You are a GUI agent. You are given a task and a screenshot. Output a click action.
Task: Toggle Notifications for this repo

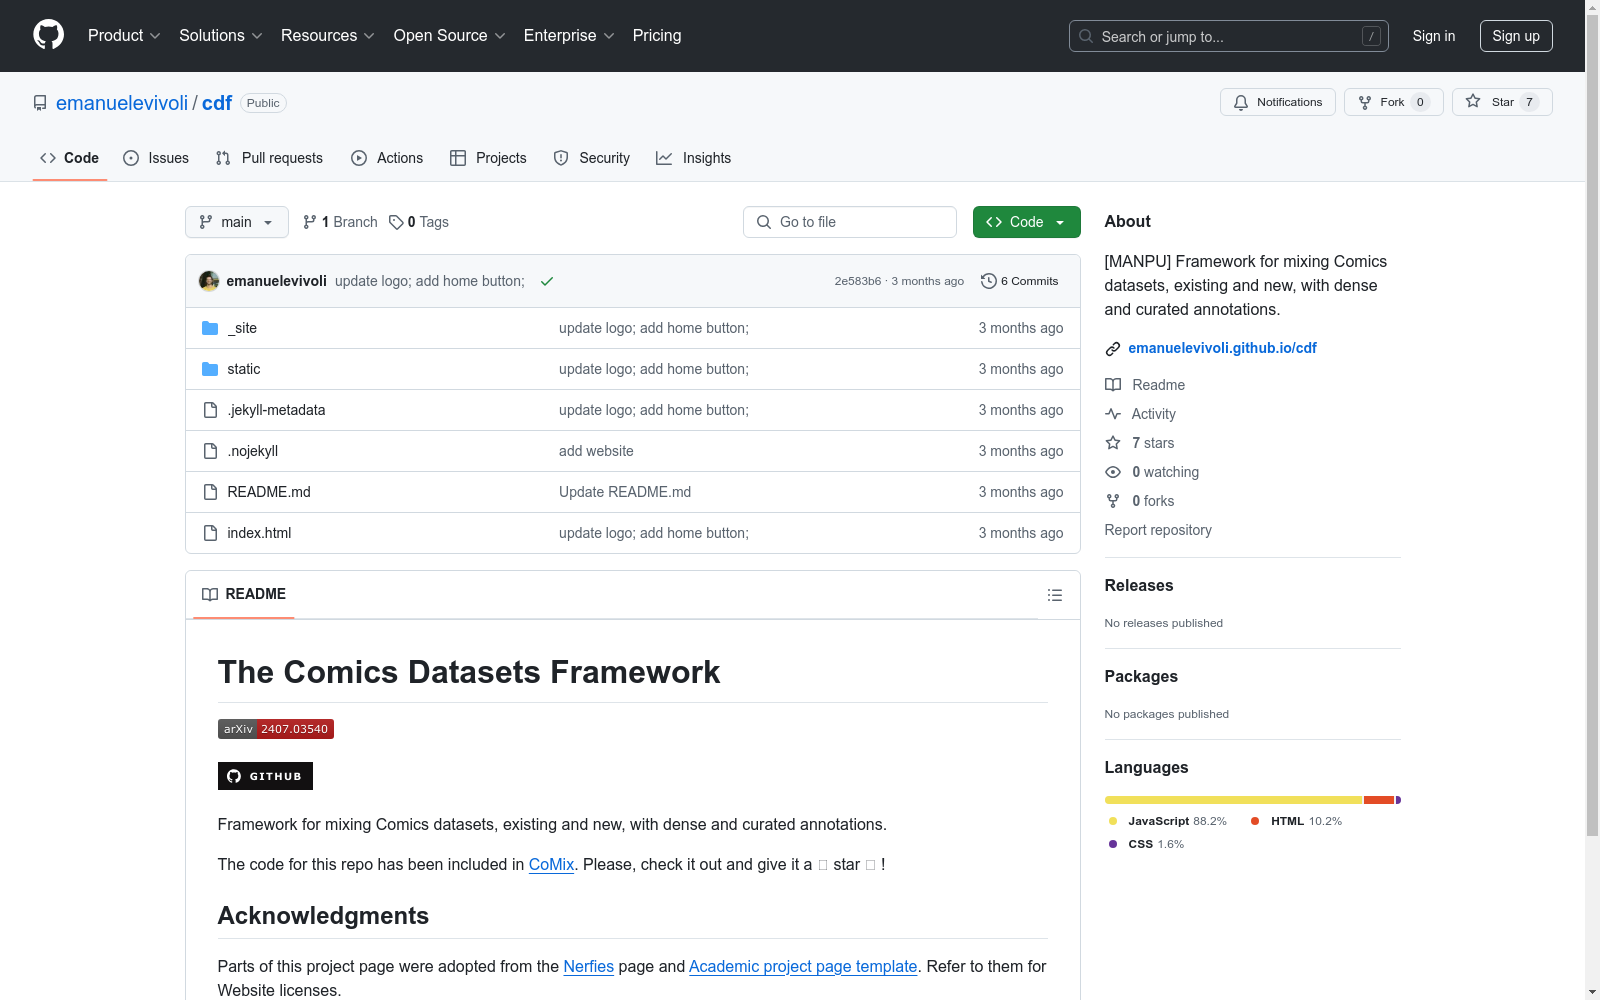point(1277,102)
